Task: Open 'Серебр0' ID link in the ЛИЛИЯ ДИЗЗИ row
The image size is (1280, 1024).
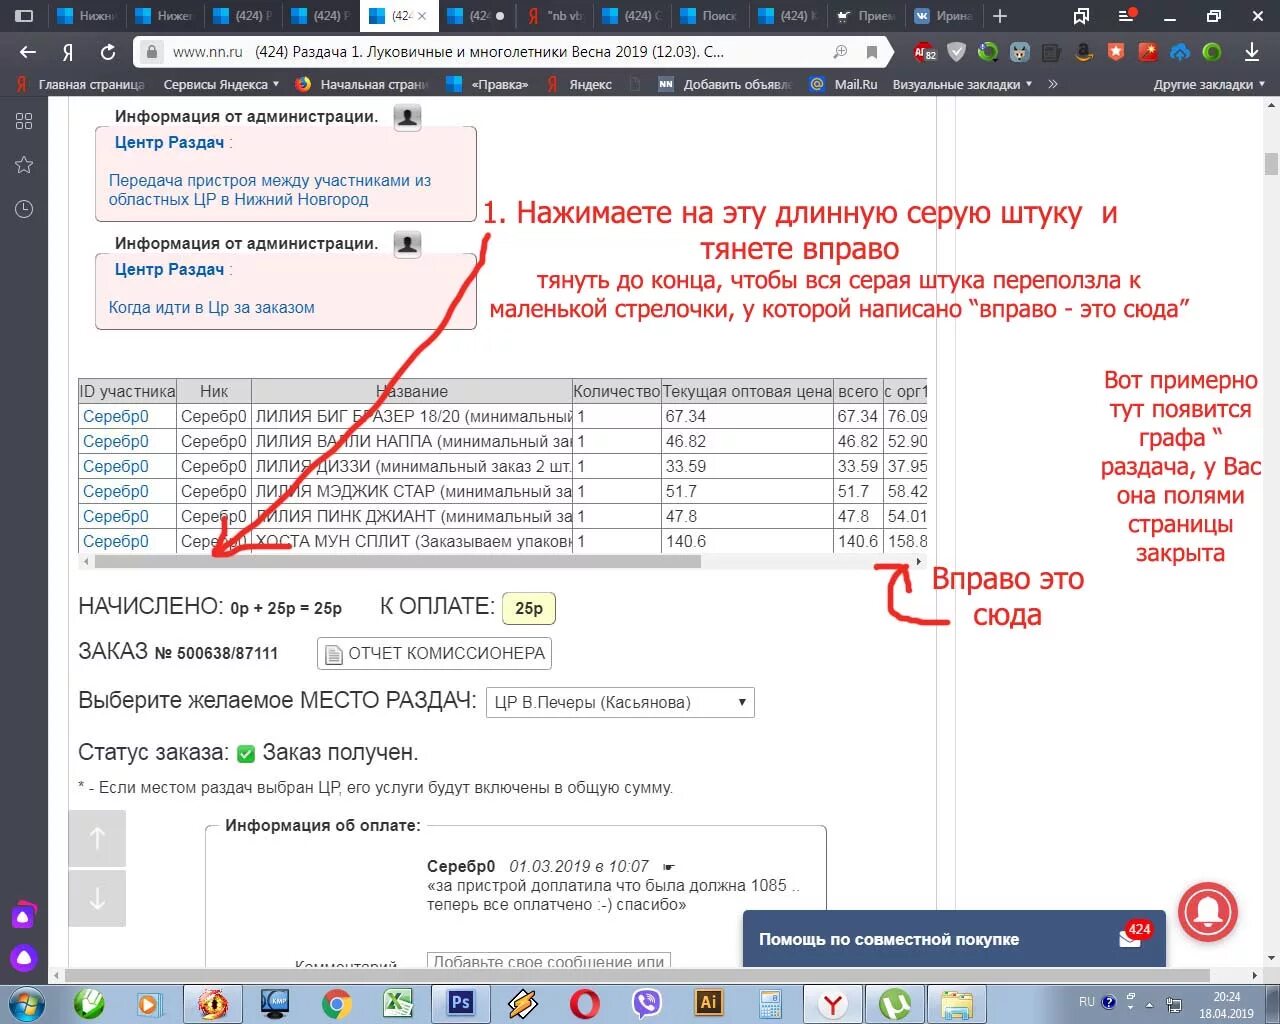Action: (115, 466)
